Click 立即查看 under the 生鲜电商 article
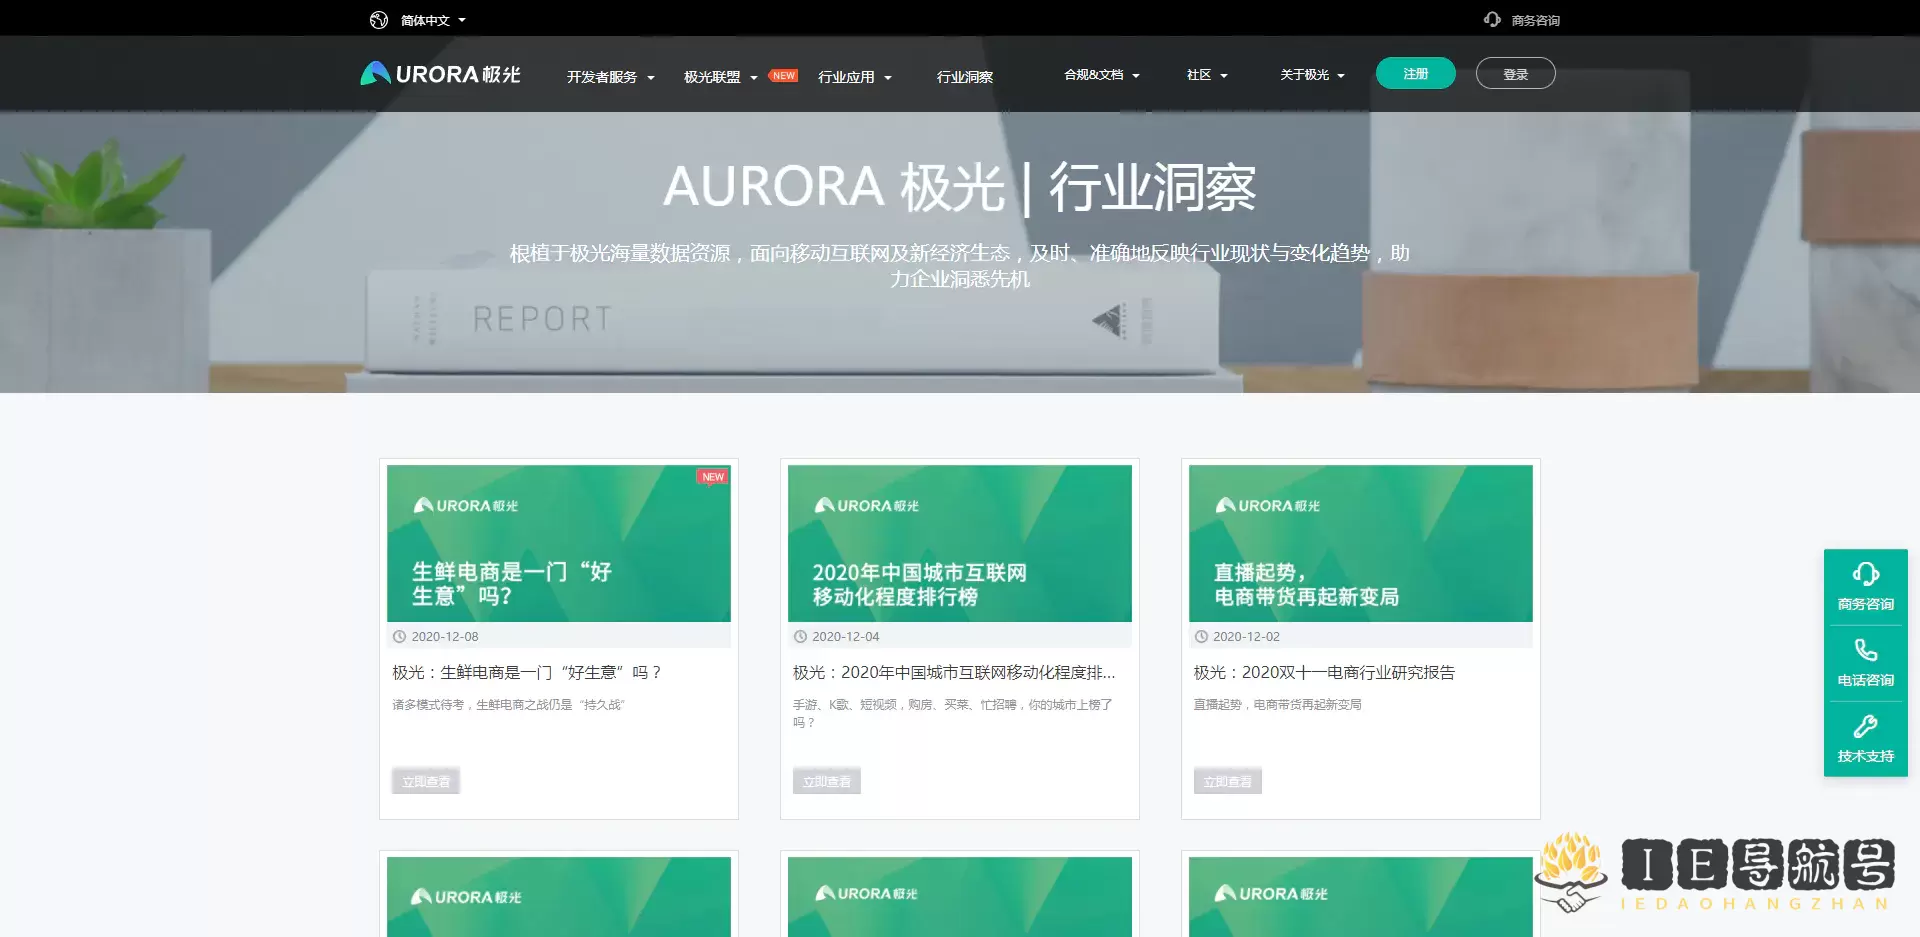The image size is (1920, 937). click(426, 781)
